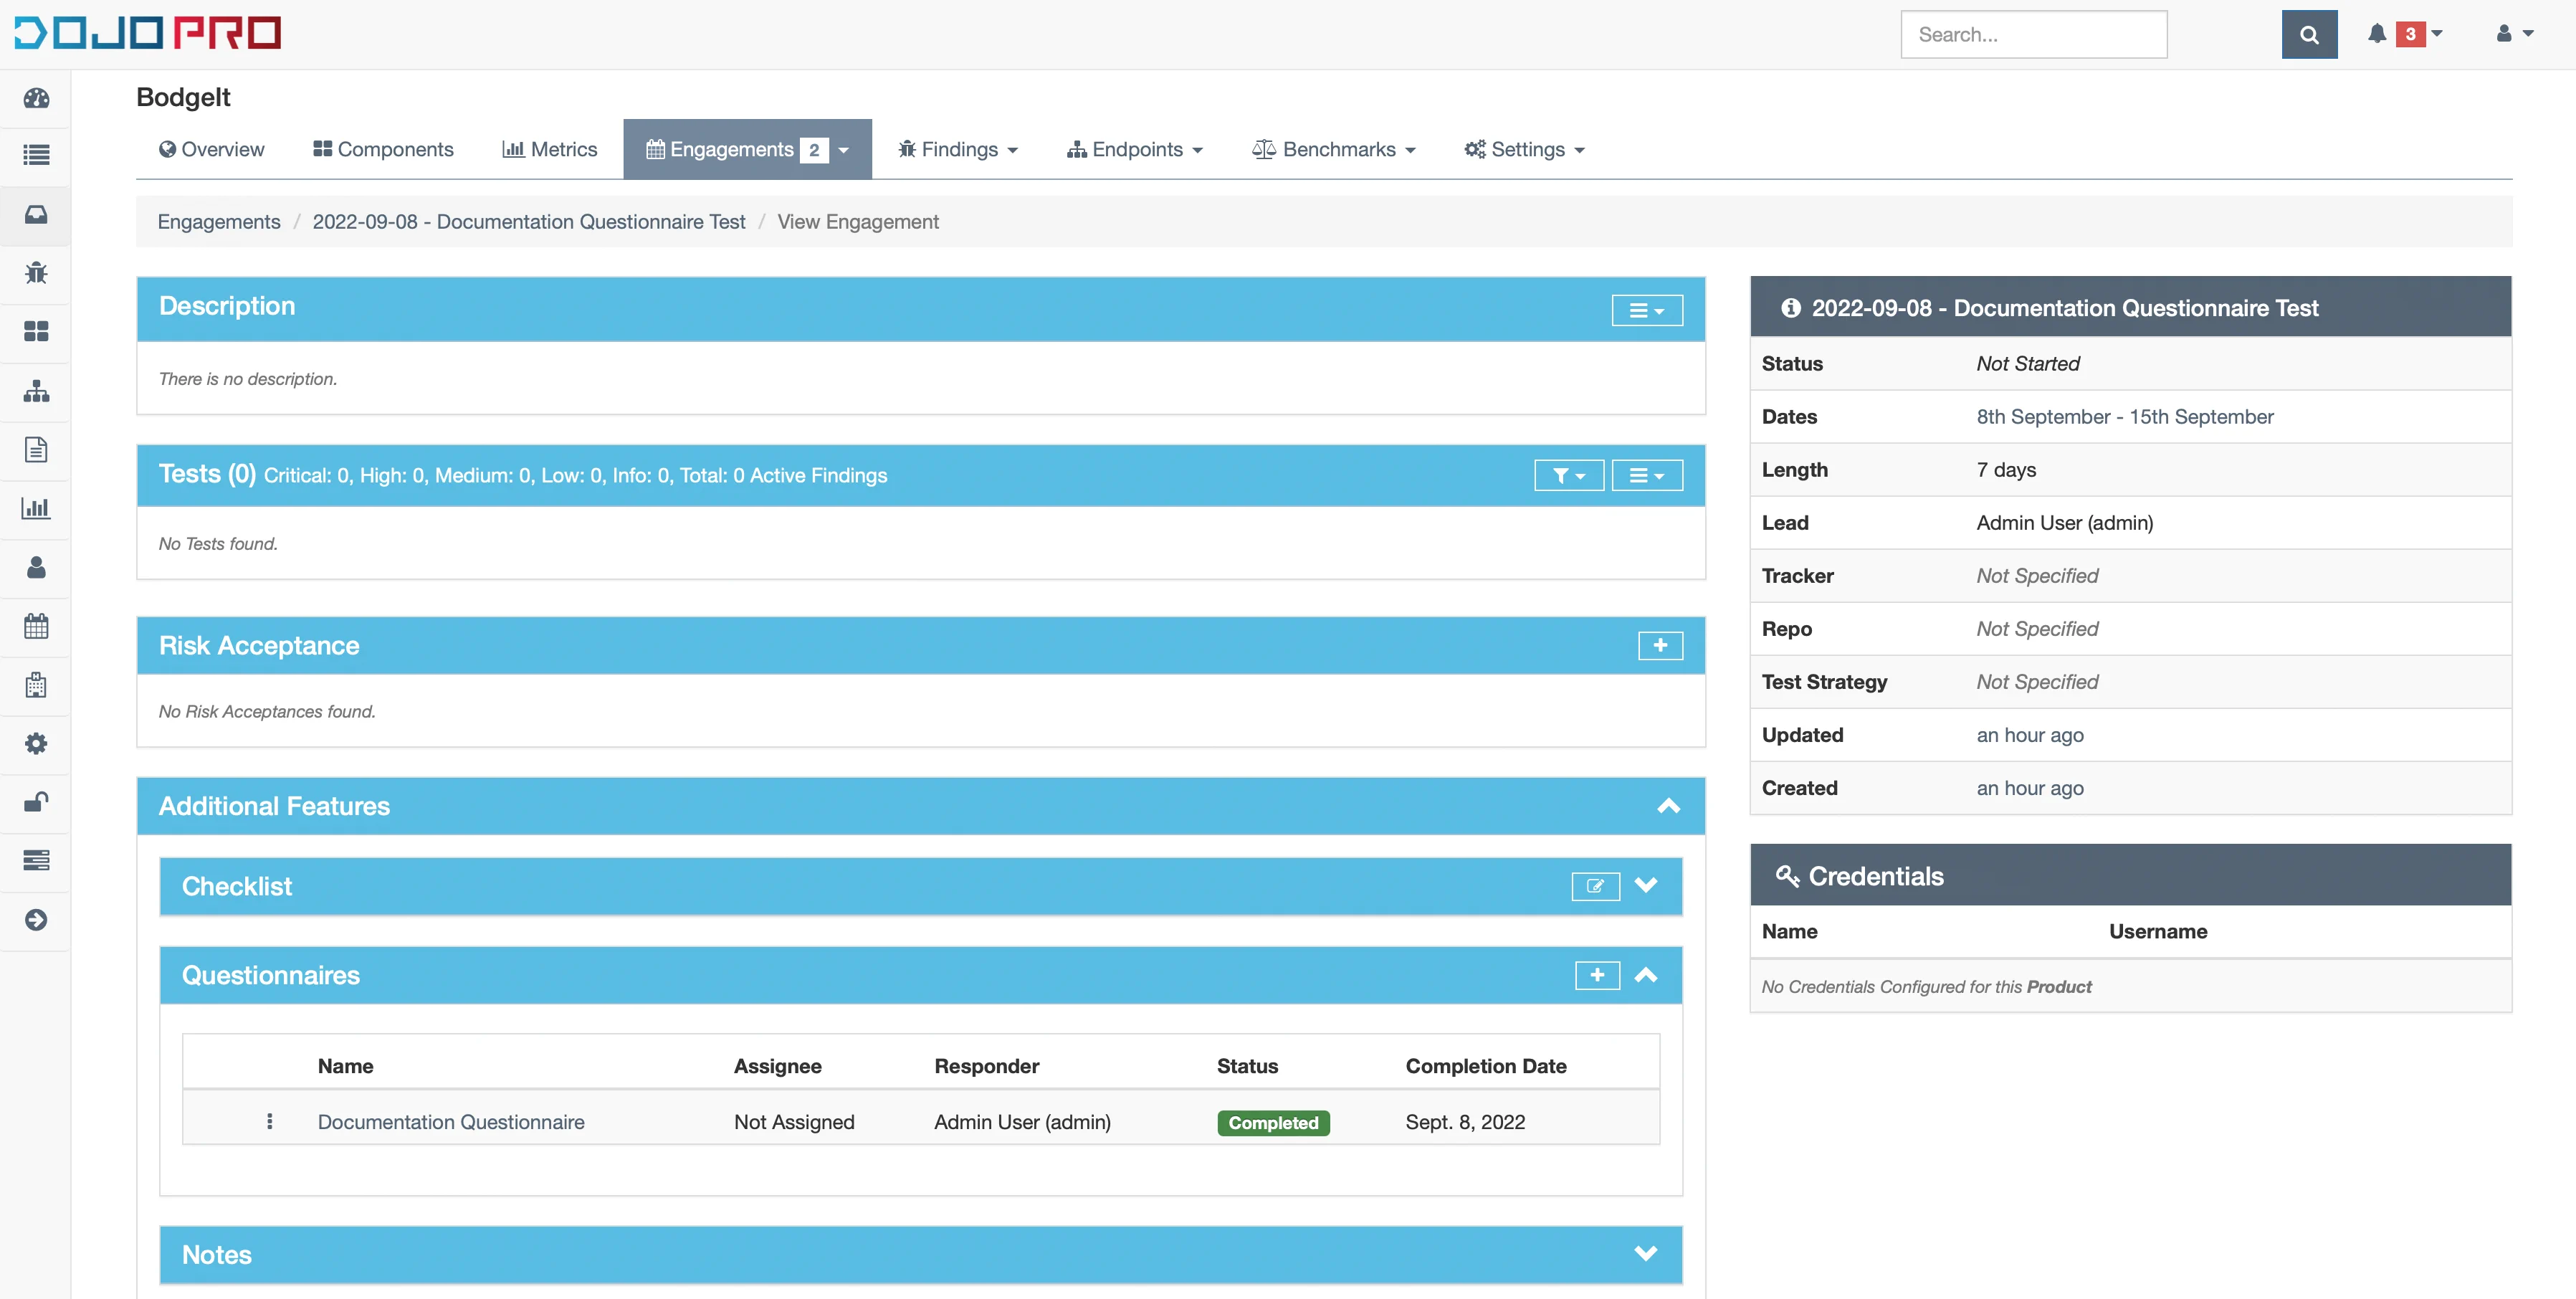Viewport: 2576px width, 1299px height.
Task: Open the user icon in sidebar
Action: click(36, 568)
